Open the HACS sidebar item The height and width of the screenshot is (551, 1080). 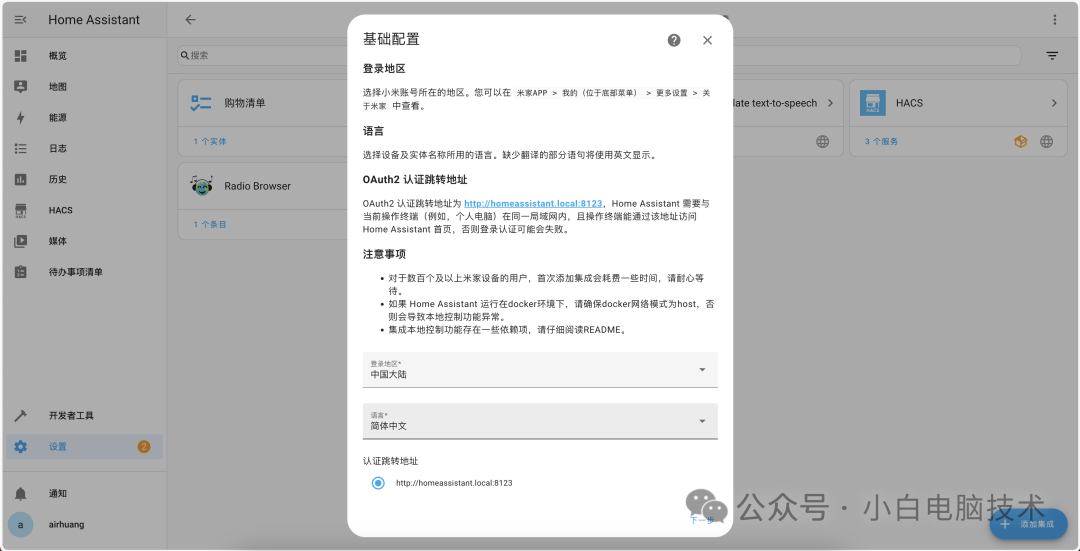tap(85, 210)
